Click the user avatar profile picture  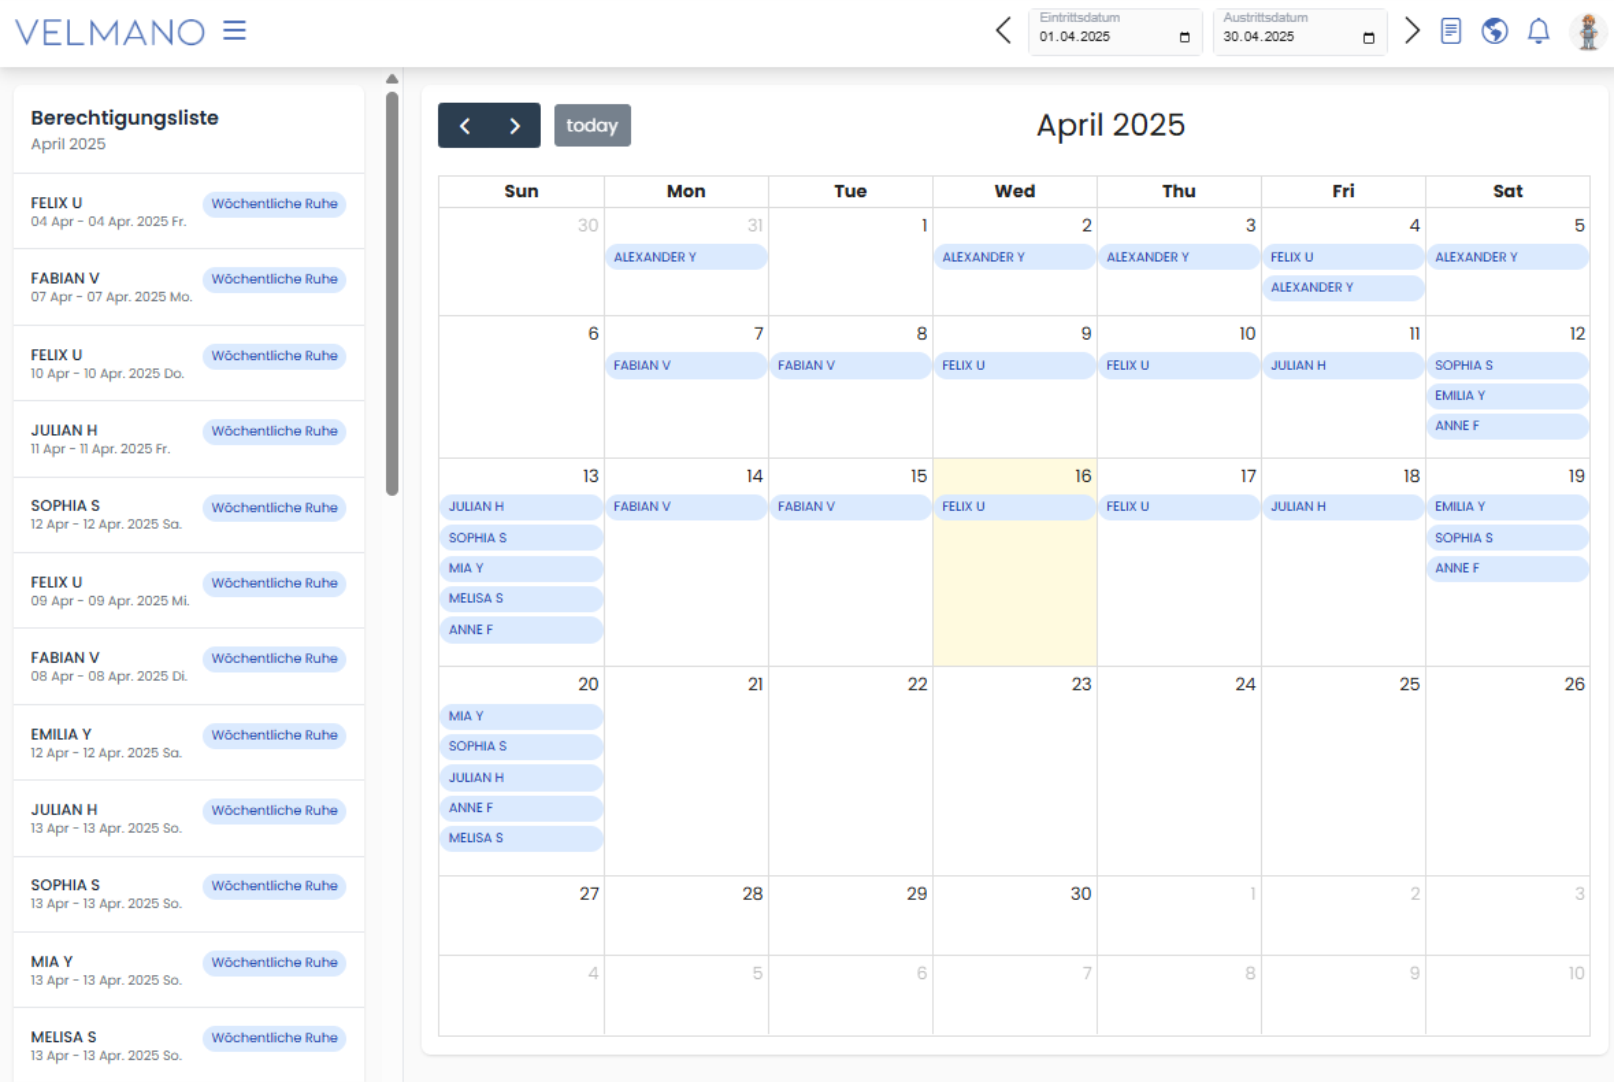[1587, 31]
